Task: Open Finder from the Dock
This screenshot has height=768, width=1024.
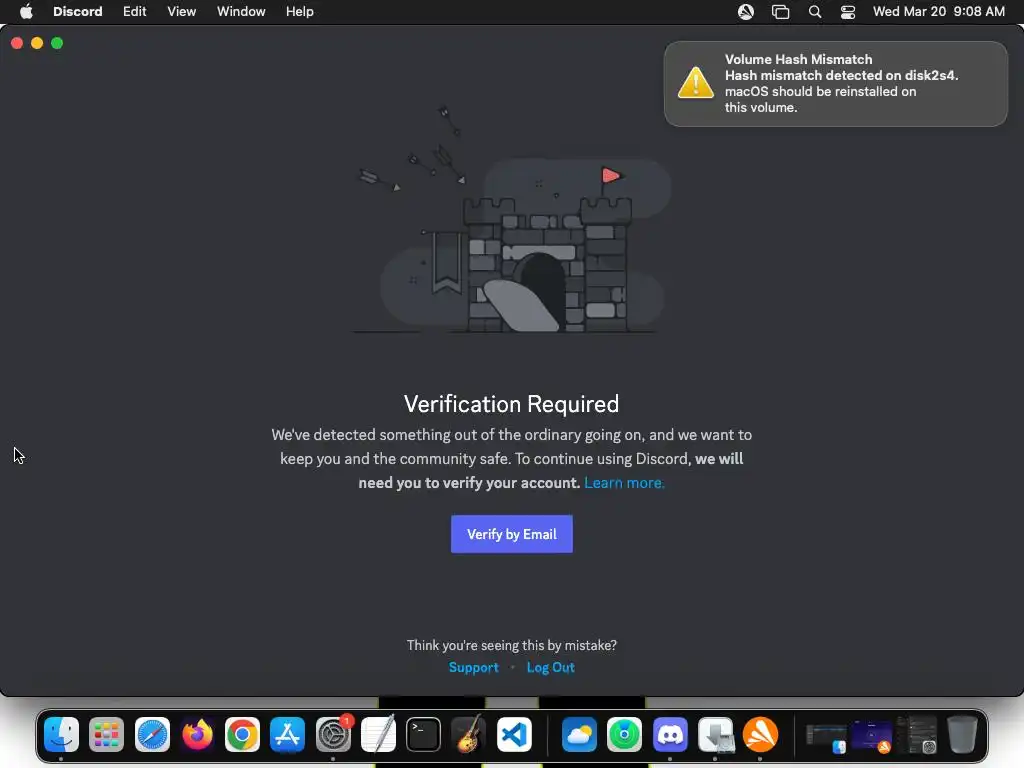Action: click(61, 735)
